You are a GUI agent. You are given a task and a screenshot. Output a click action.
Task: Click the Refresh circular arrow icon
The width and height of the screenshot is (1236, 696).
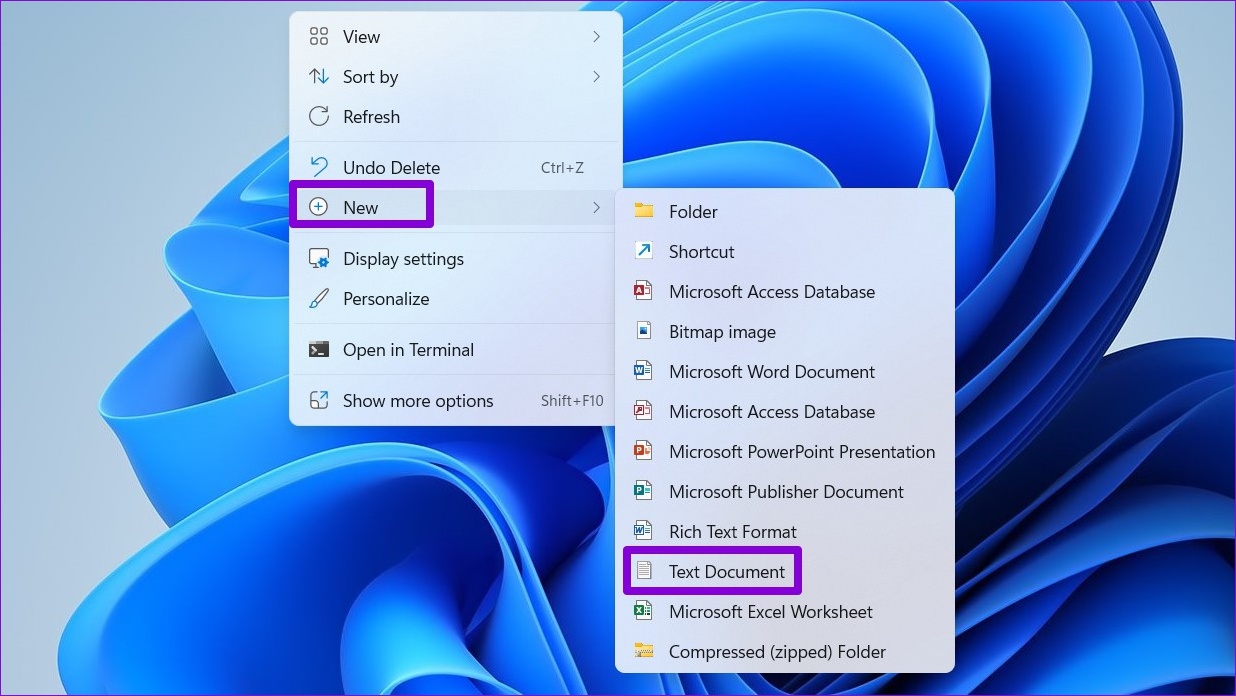(x=319, y=117)
